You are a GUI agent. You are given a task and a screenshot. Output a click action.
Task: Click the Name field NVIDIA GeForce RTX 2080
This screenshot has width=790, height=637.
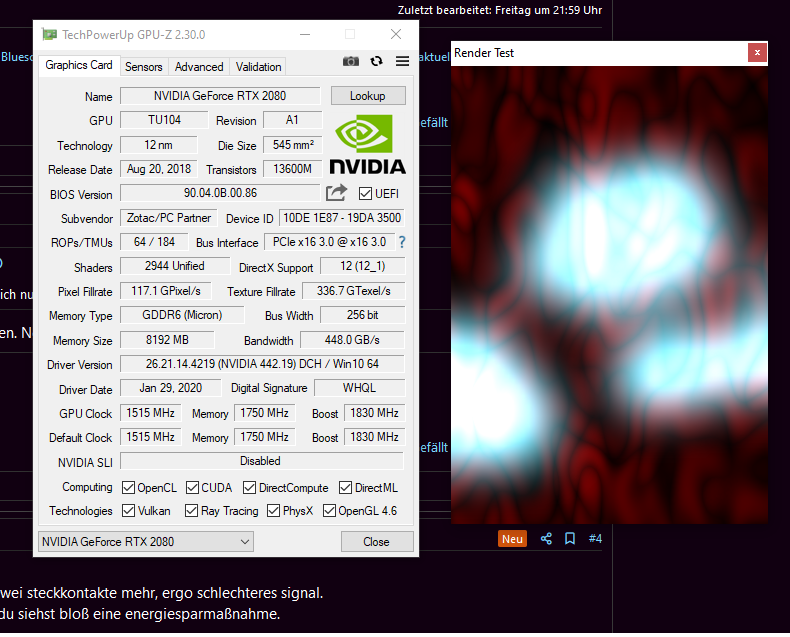pyautogui.click(x=220, y=96)
